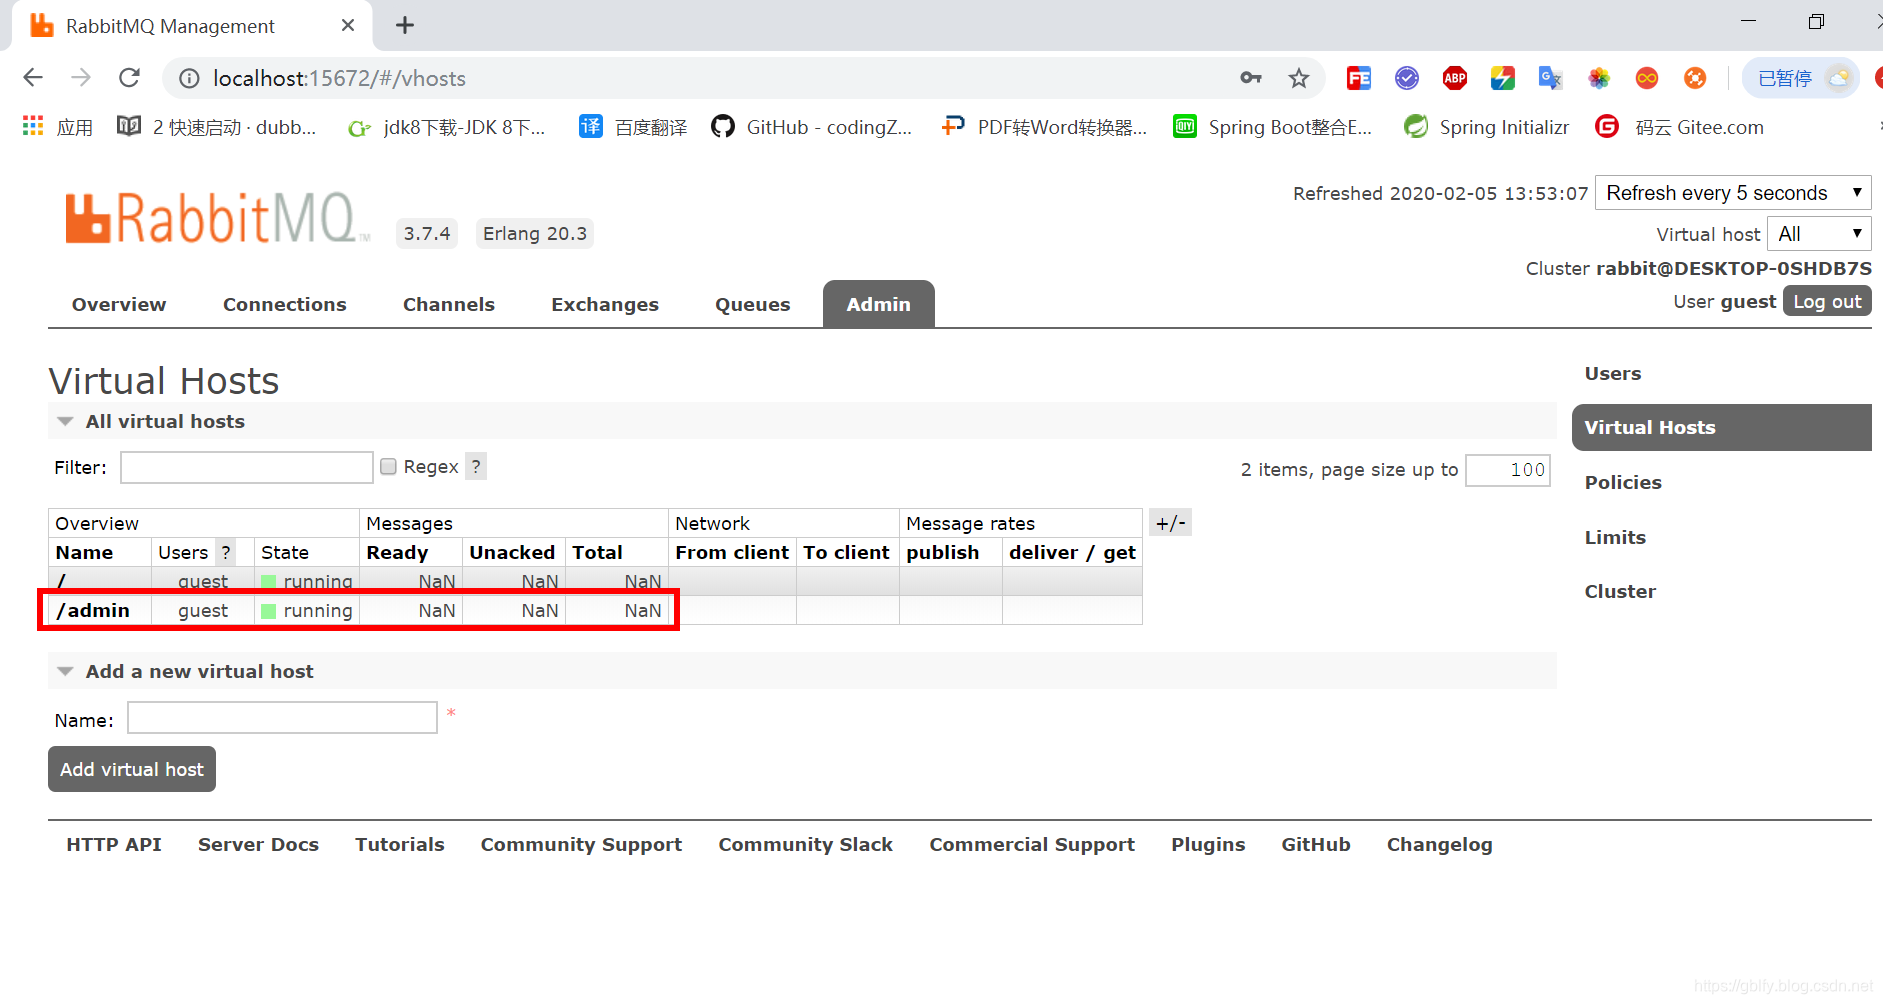Screen dimensions: 1883x1004
Task: Toggle columns with the +/- button
Action: (x=1170, y=522)
